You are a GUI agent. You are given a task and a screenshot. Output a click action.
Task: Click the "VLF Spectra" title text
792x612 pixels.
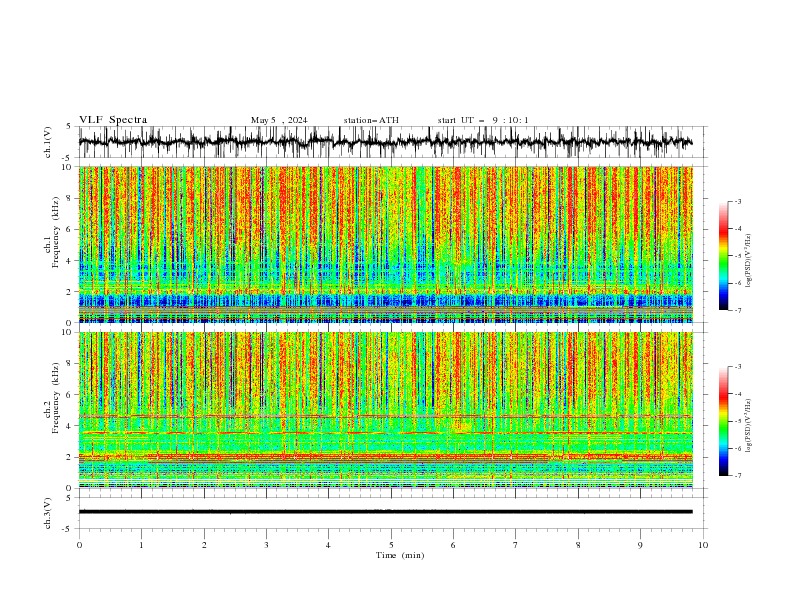113,120
